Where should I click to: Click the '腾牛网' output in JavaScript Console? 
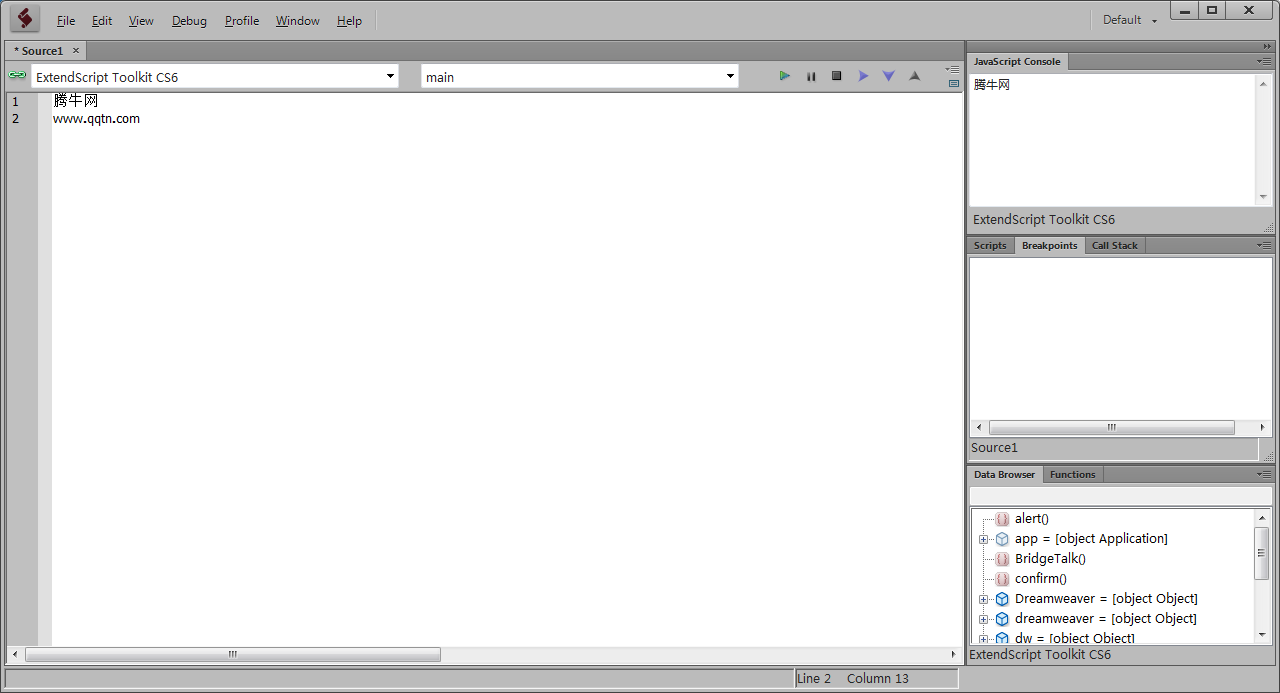click(992, 85)
